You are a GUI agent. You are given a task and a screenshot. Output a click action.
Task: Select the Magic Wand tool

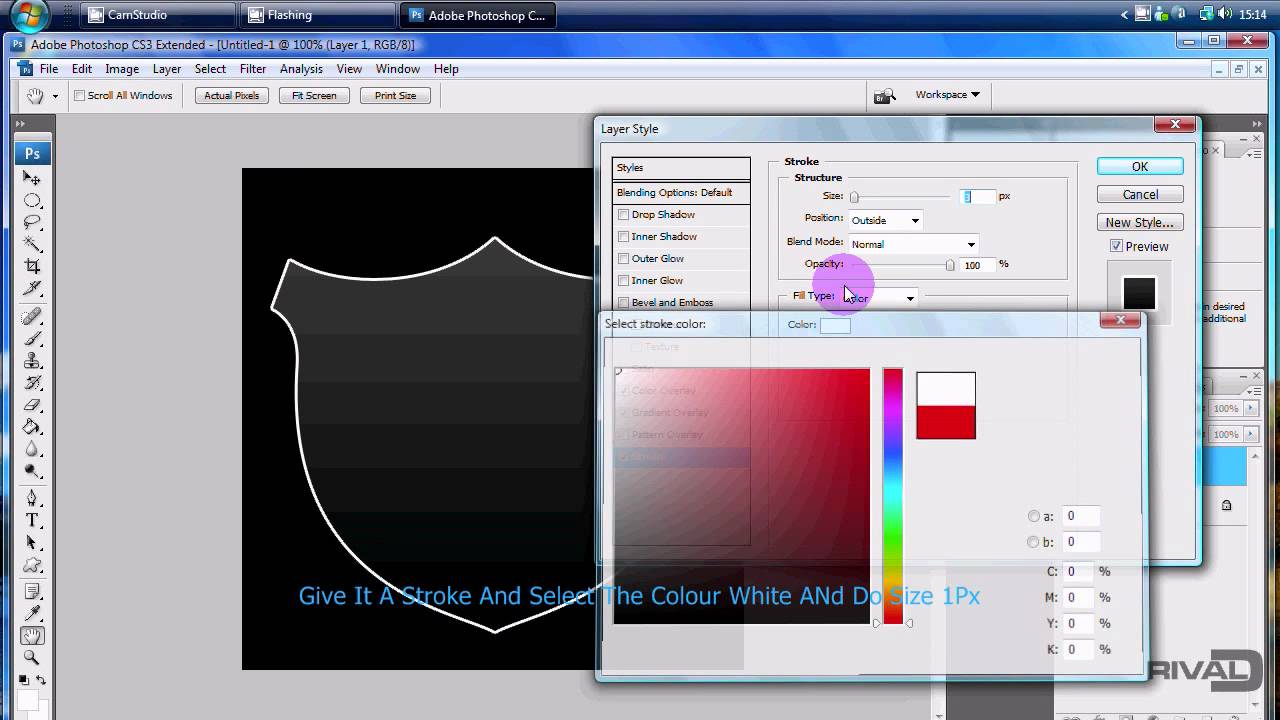[x=32, y=244]
